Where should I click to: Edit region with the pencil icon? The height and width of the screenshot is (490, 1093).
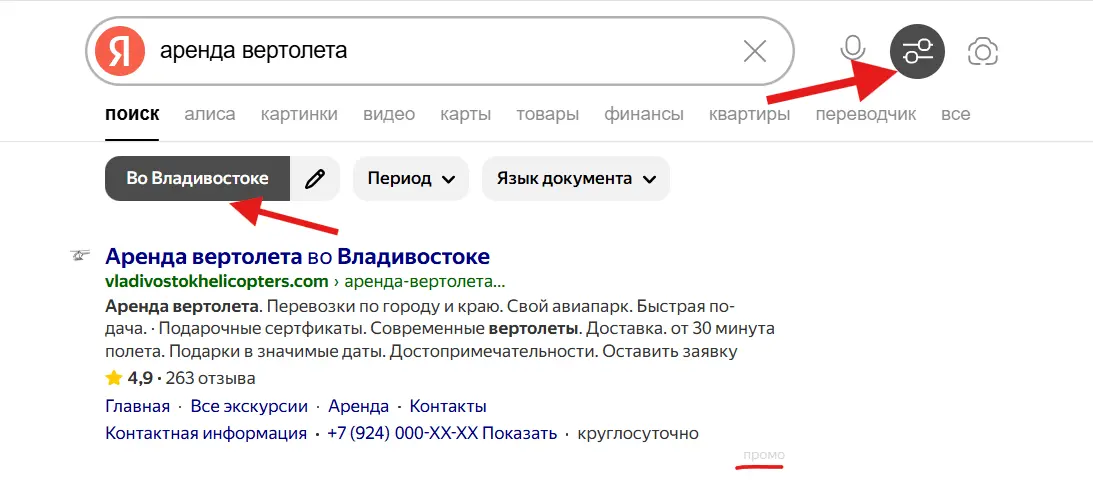tap(316, 179)
